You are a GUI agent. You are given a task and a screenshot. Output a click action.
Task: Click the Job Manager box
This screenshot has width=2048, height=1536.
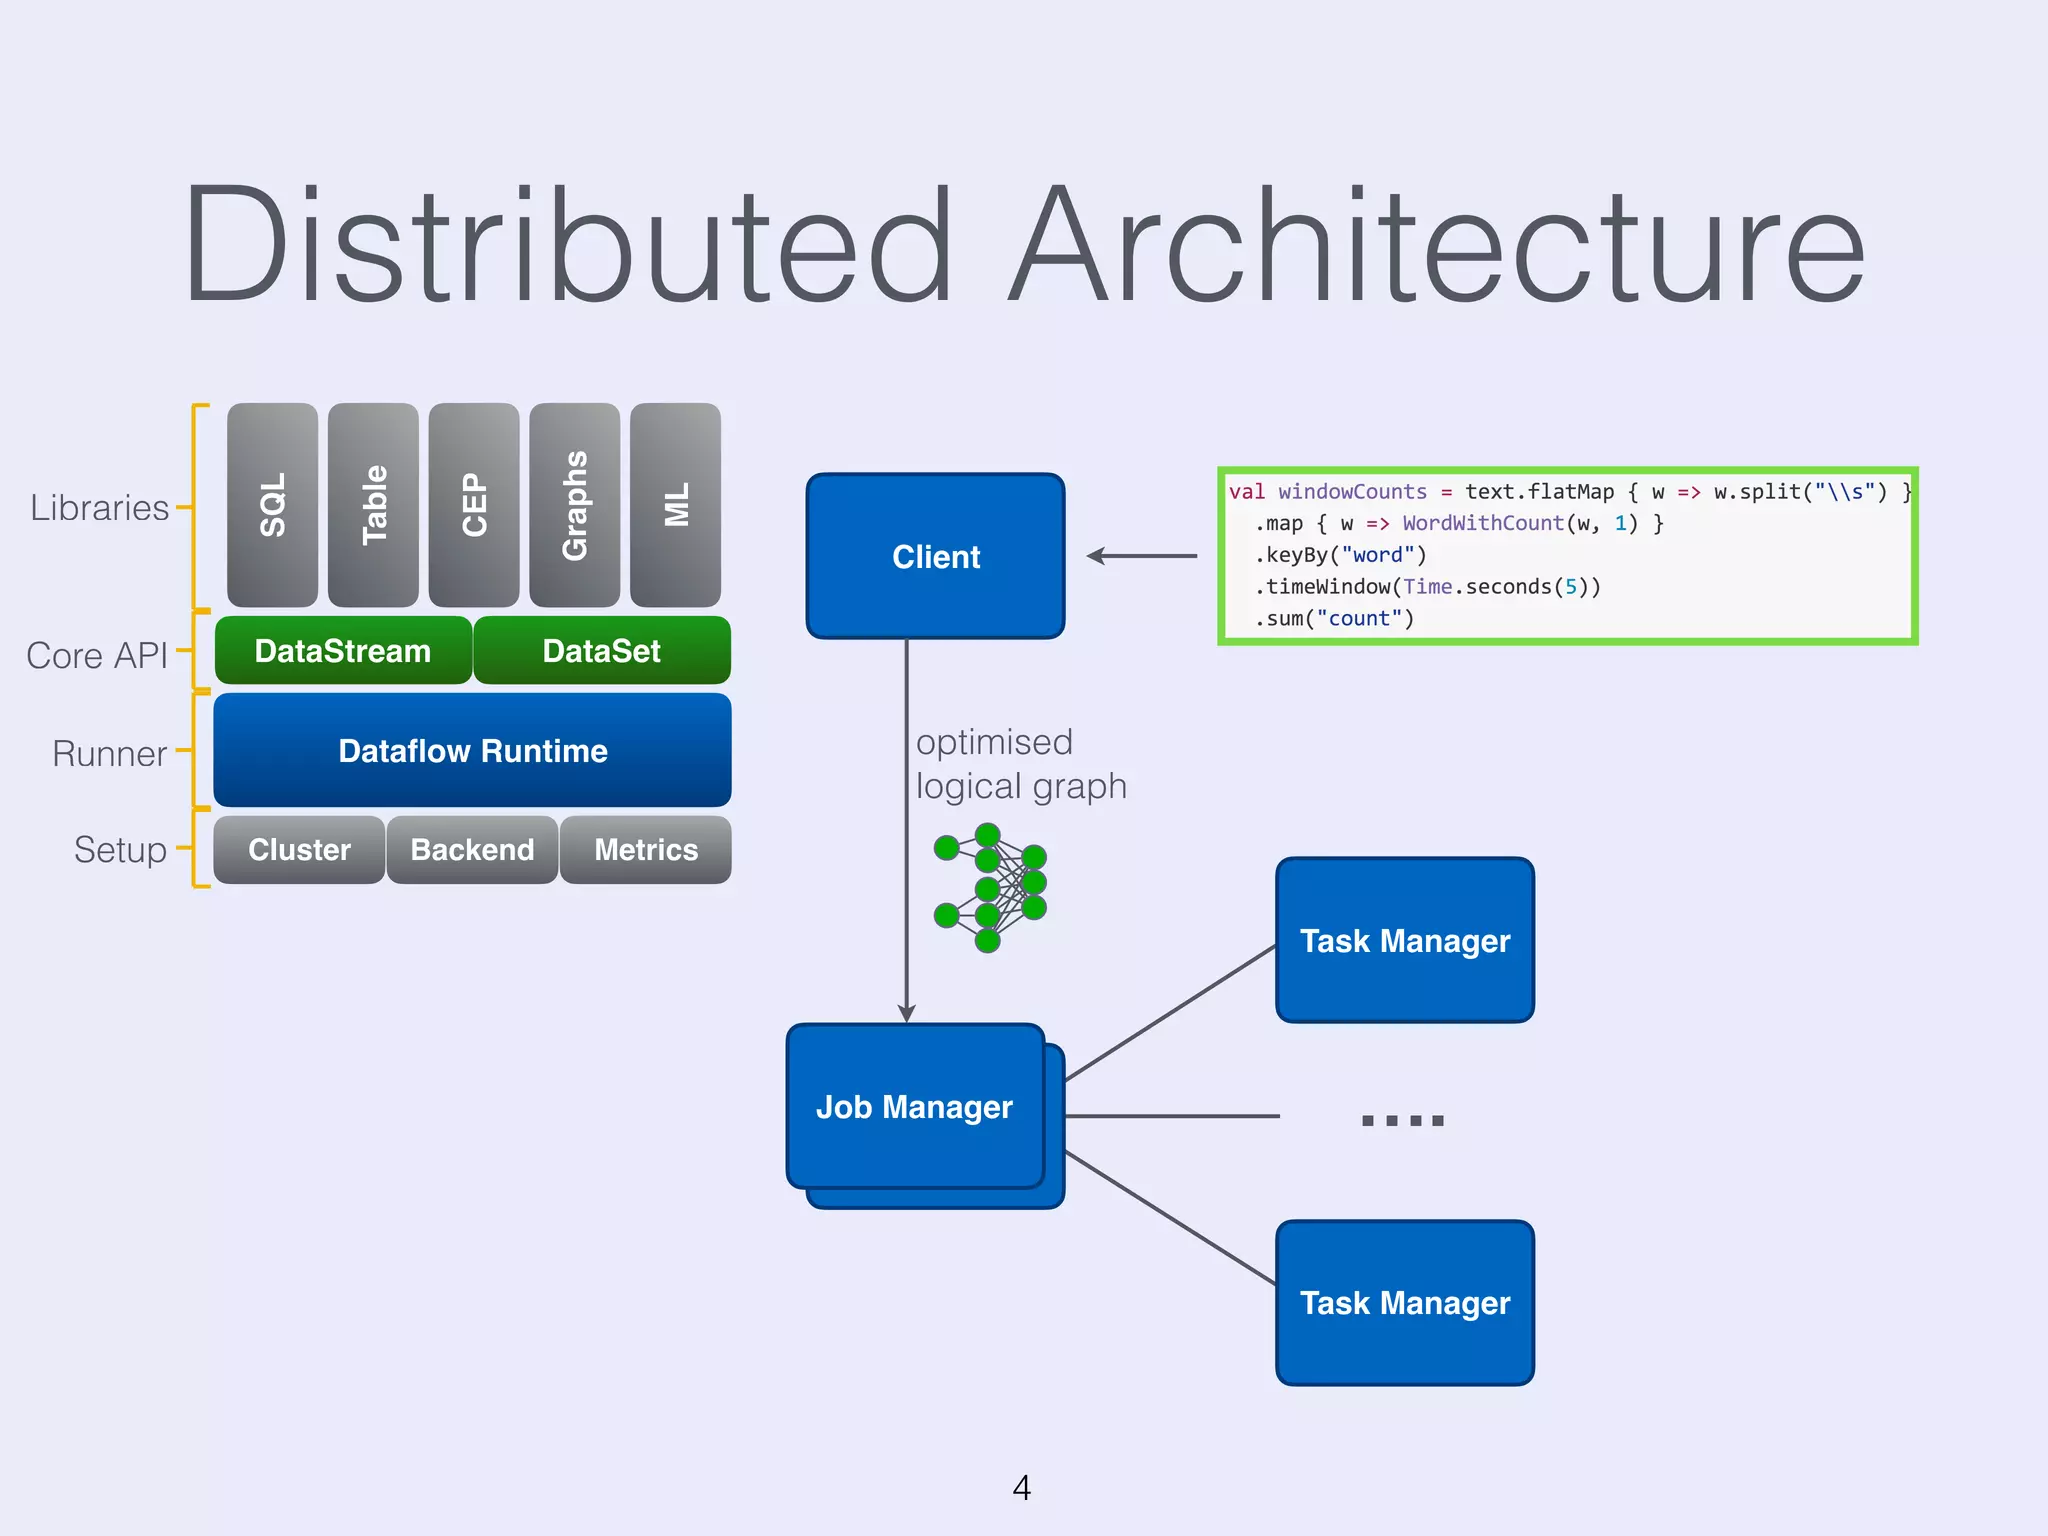915,1107
